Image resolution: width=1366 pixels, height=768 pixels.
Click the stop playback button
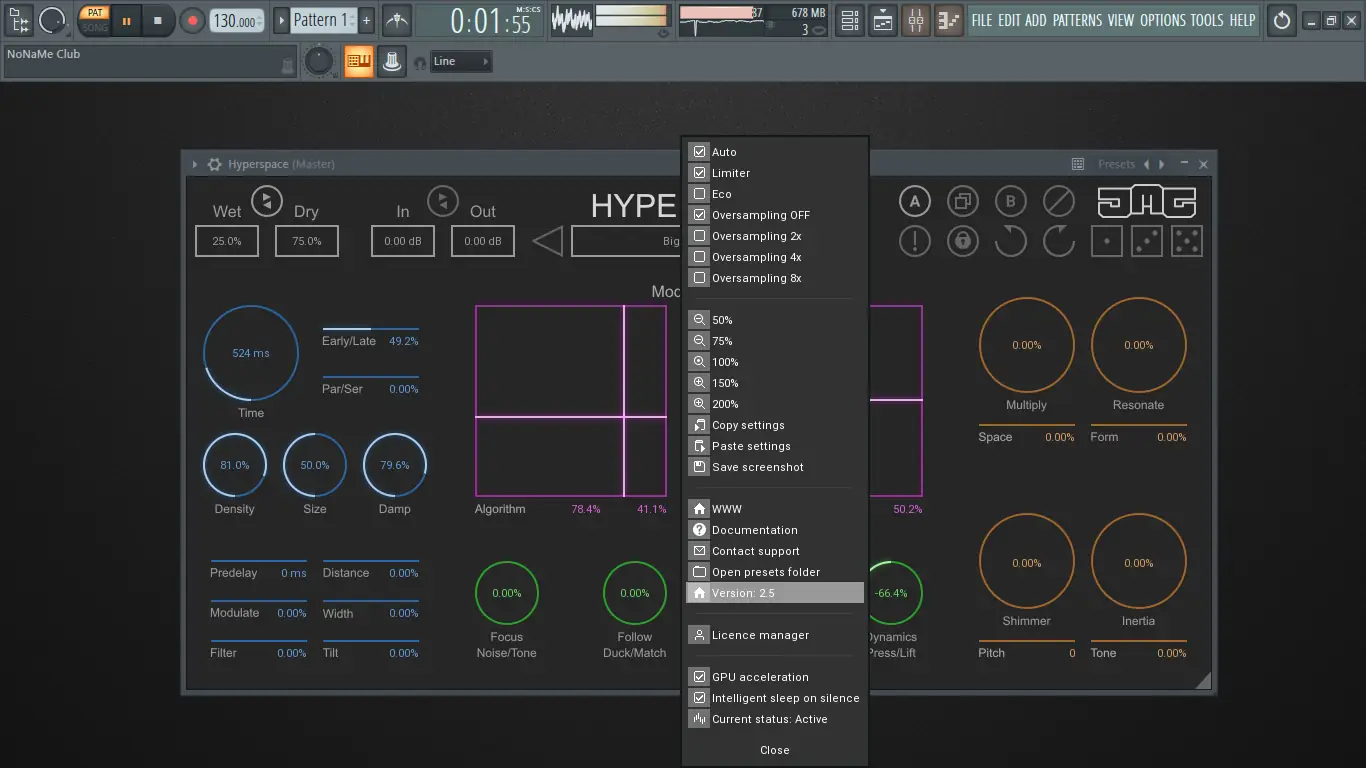157,20
